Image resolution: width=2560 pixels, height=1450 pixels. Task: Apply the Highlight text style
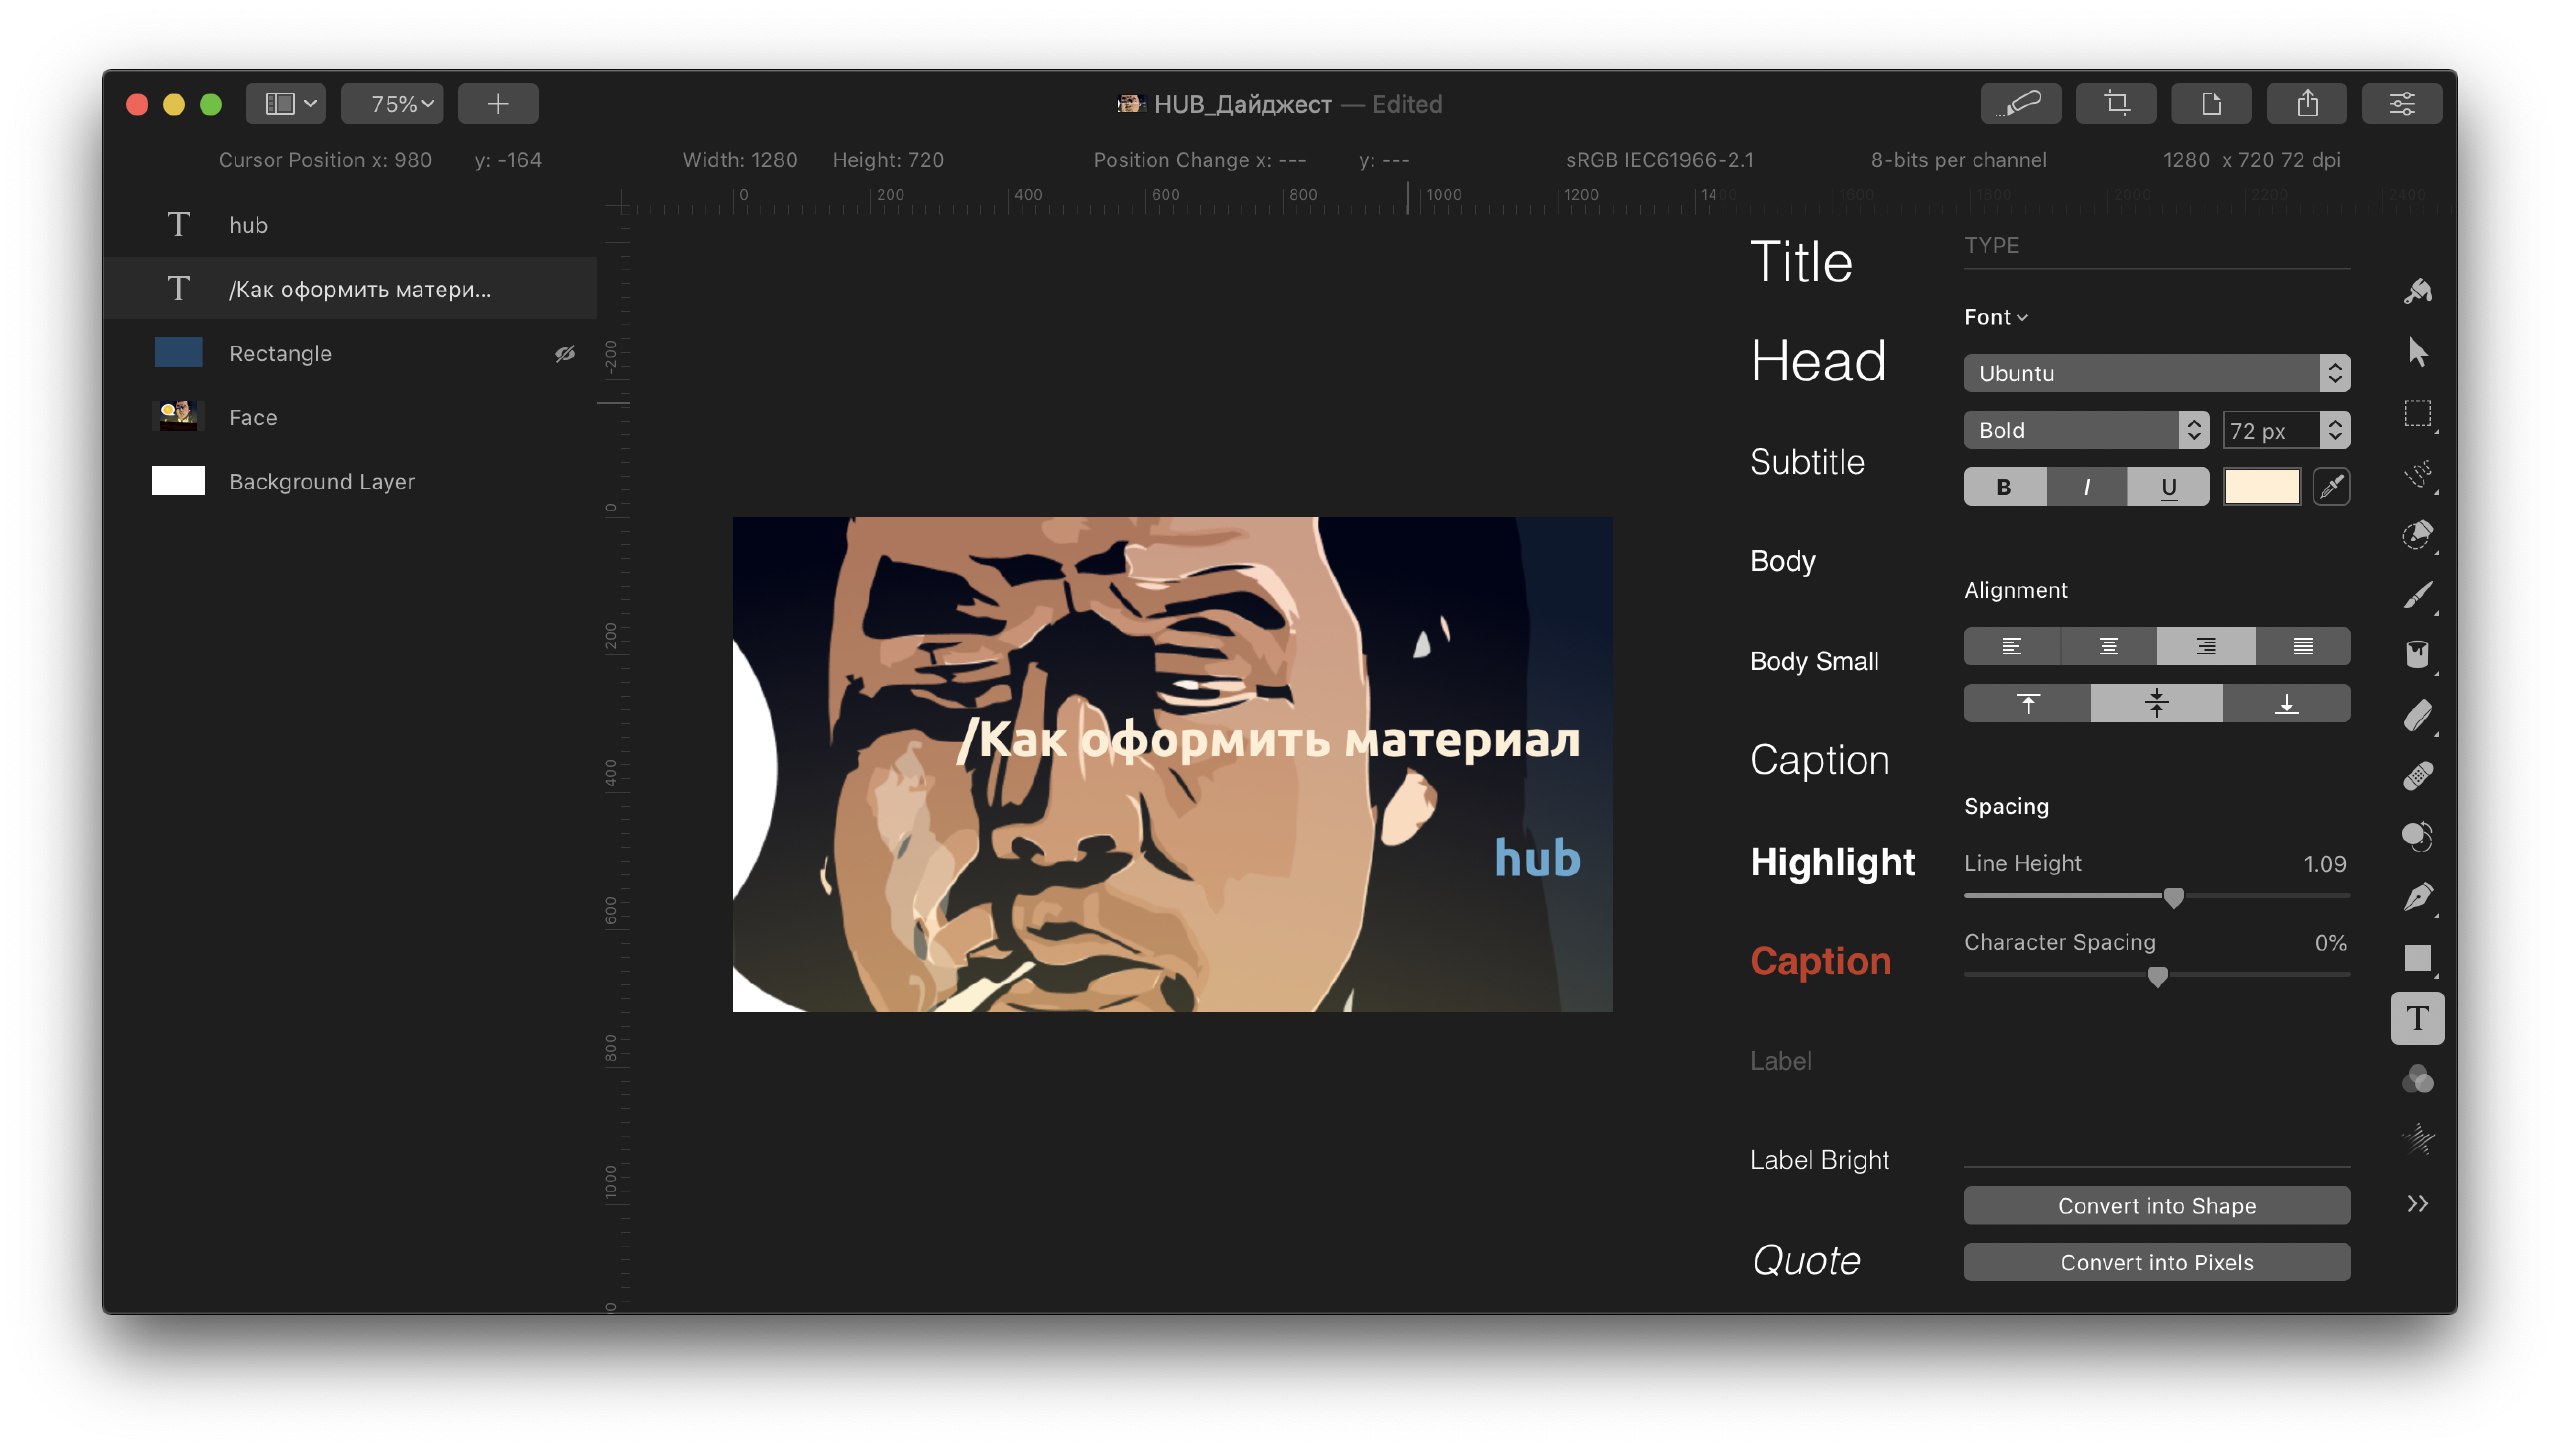(x=1832, y=861)
